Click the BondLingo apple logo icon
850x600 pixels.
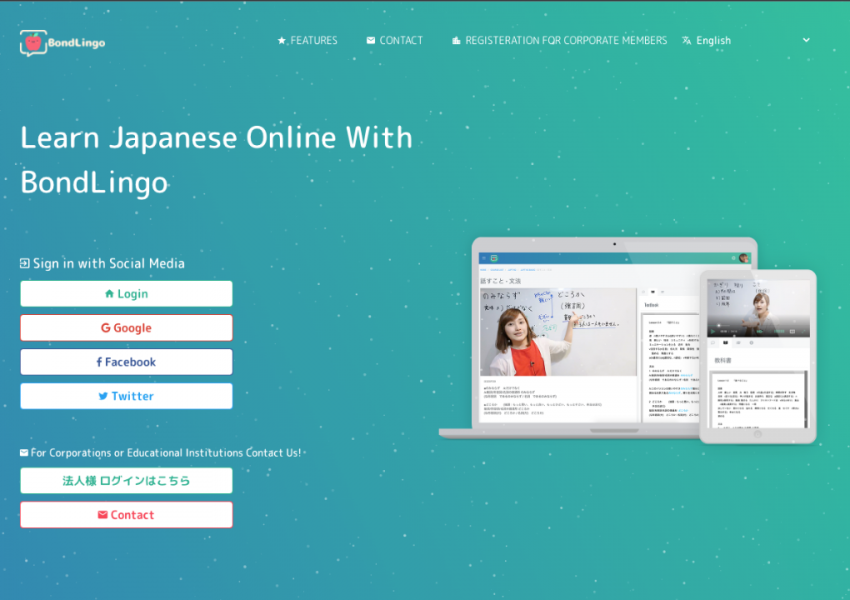tap(34, 42)
